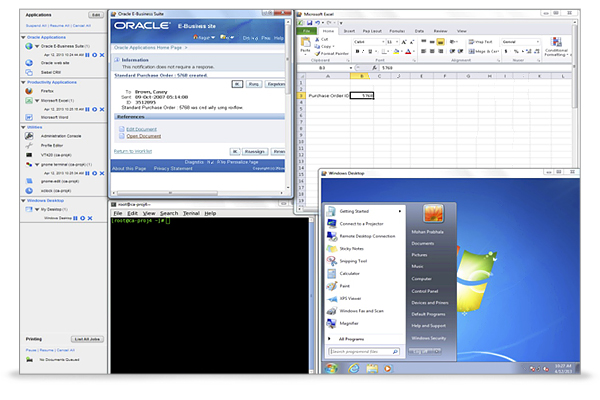Click the Excel formula bar input
Screen dimensions: 600x400
475,68
